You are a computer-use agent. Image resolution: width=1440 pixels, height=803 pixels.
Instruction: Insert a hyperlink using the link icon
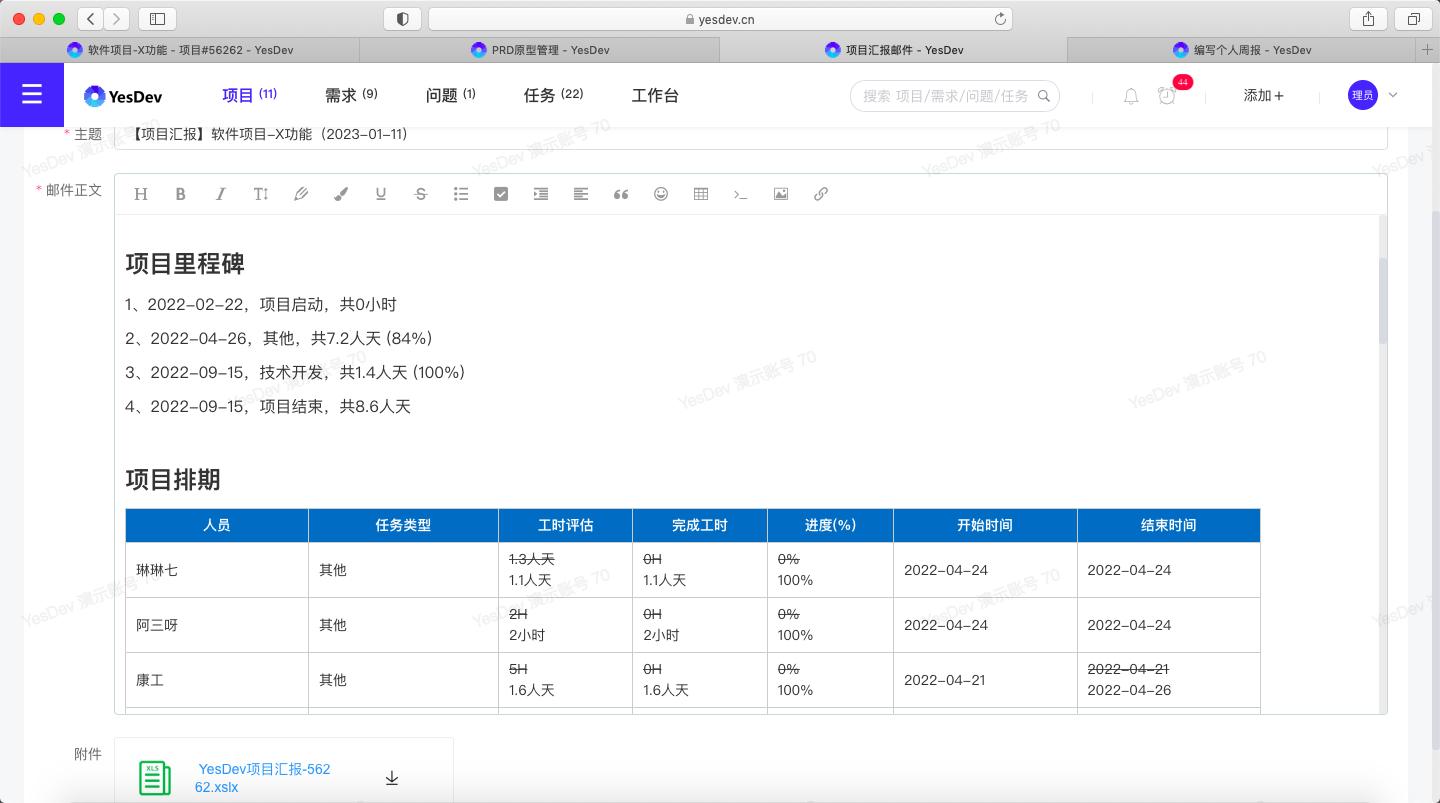coord(821,193)
